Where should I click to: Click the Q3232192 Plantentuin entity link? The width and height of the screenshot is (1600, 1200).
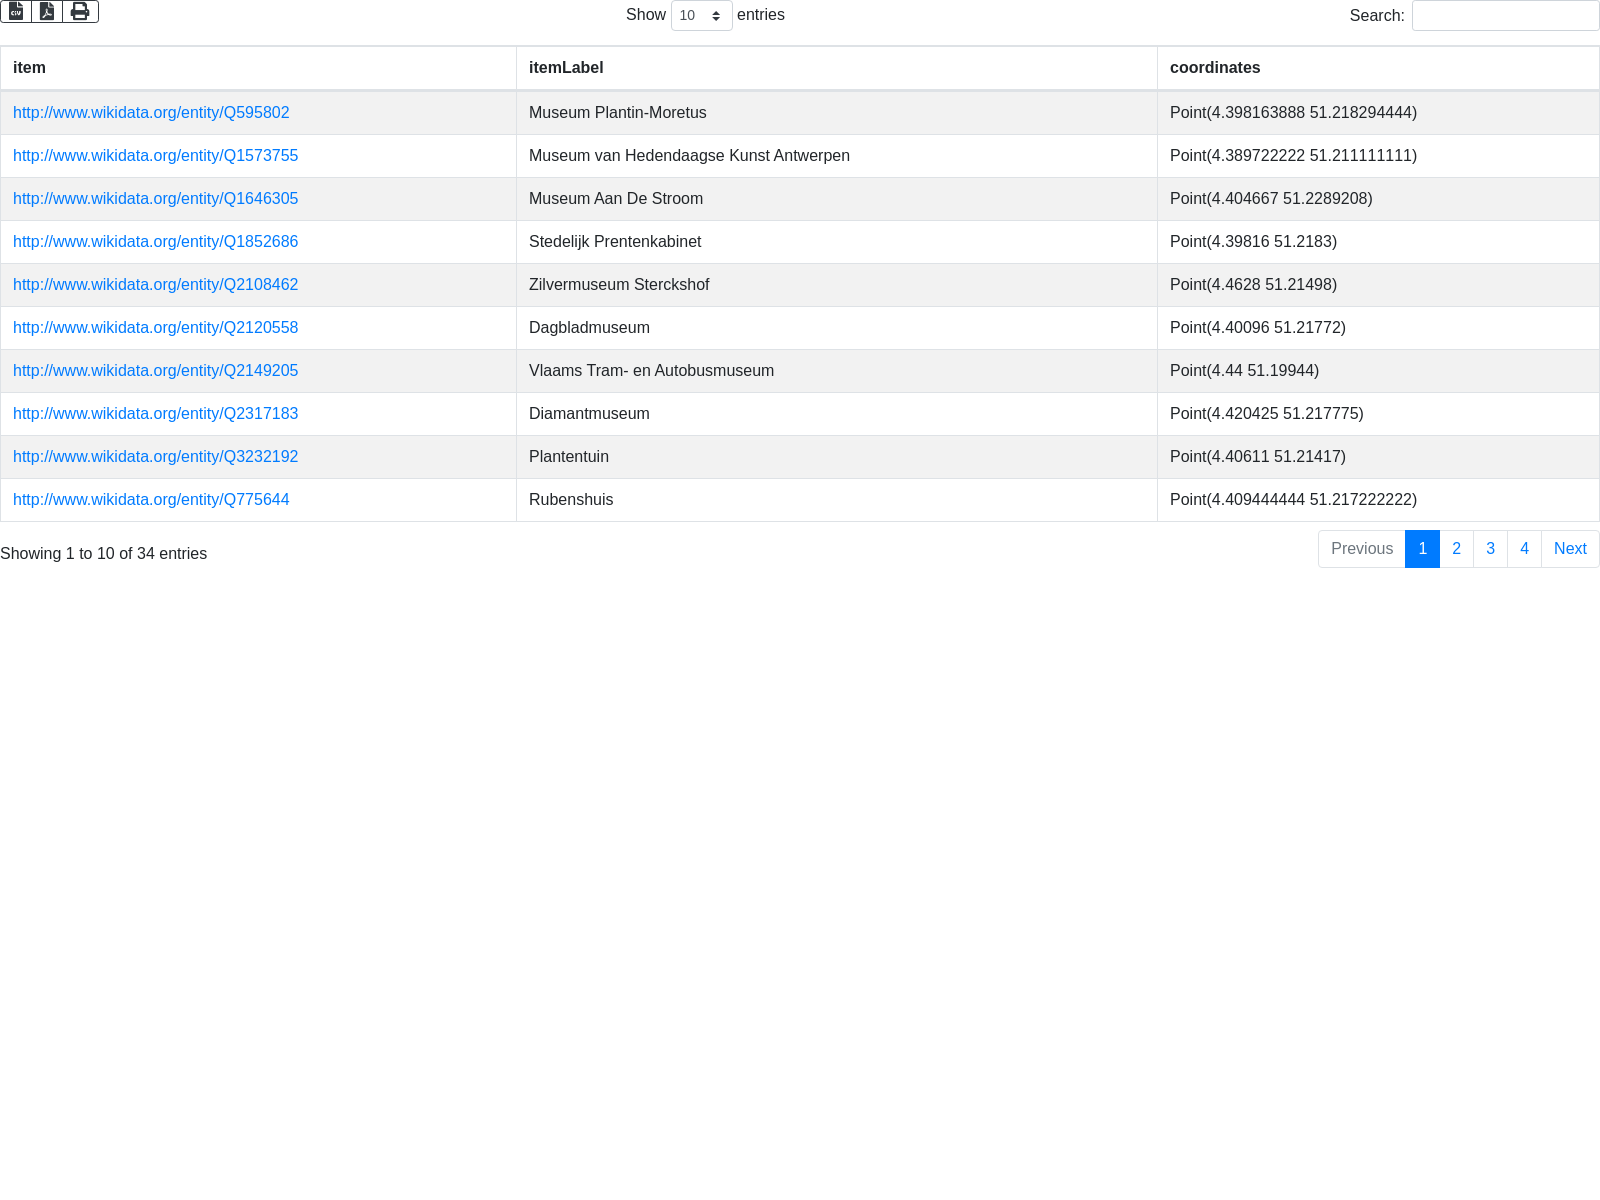tap(155, 457)
